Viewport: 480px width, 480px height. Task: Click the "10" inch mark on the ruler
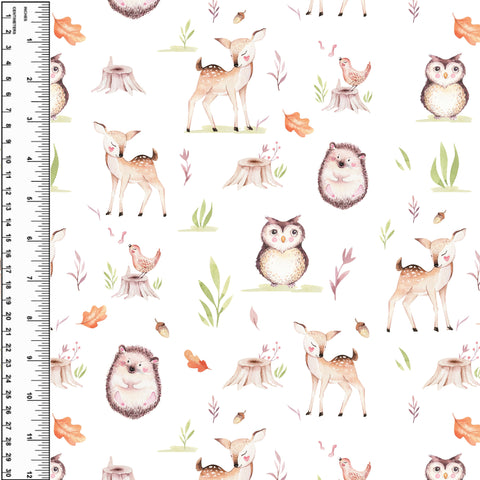(x=30, y=396)
